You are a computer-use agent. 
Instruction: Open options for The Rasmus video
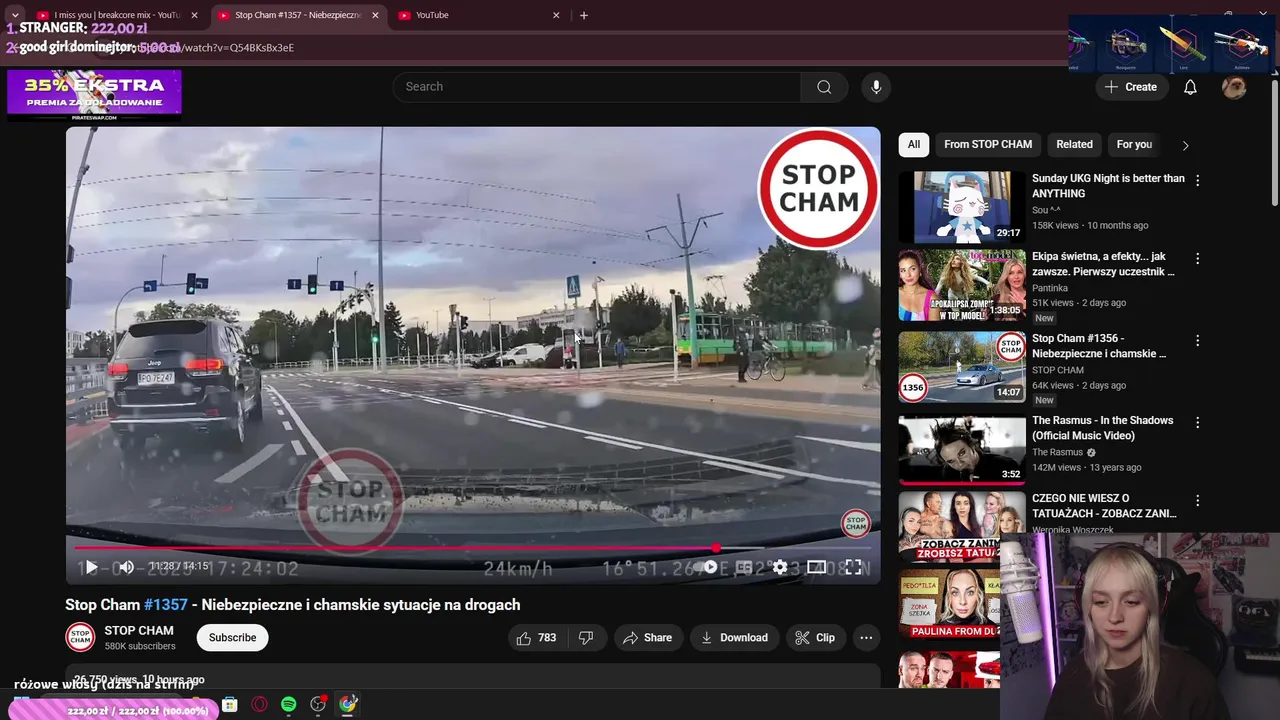(1197, 423)
